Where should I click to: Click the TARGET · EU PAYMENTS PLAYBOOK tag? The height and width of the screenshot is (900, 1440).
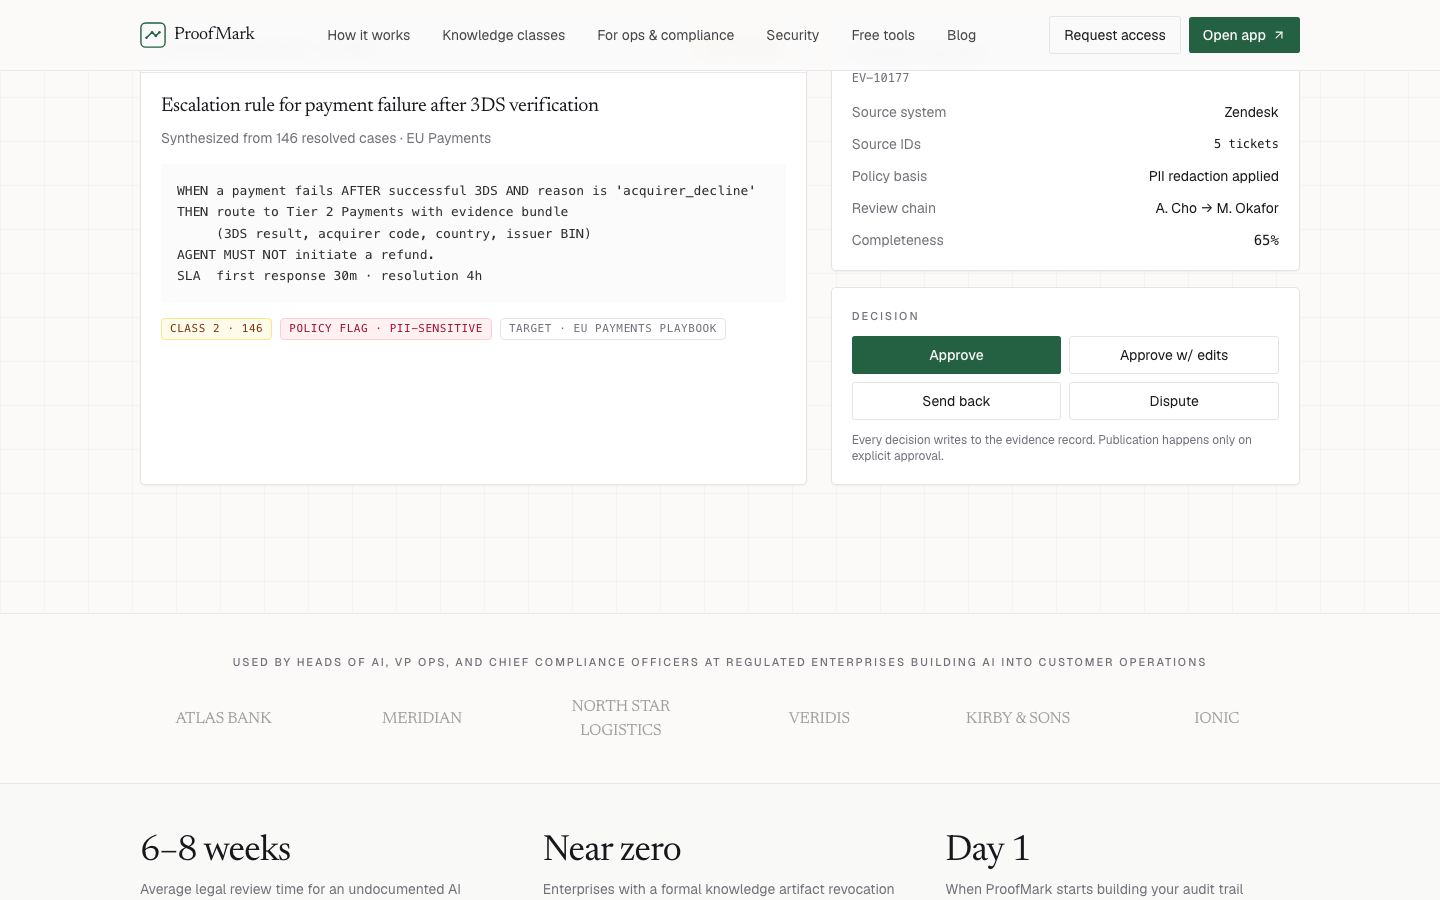point(613,328)
